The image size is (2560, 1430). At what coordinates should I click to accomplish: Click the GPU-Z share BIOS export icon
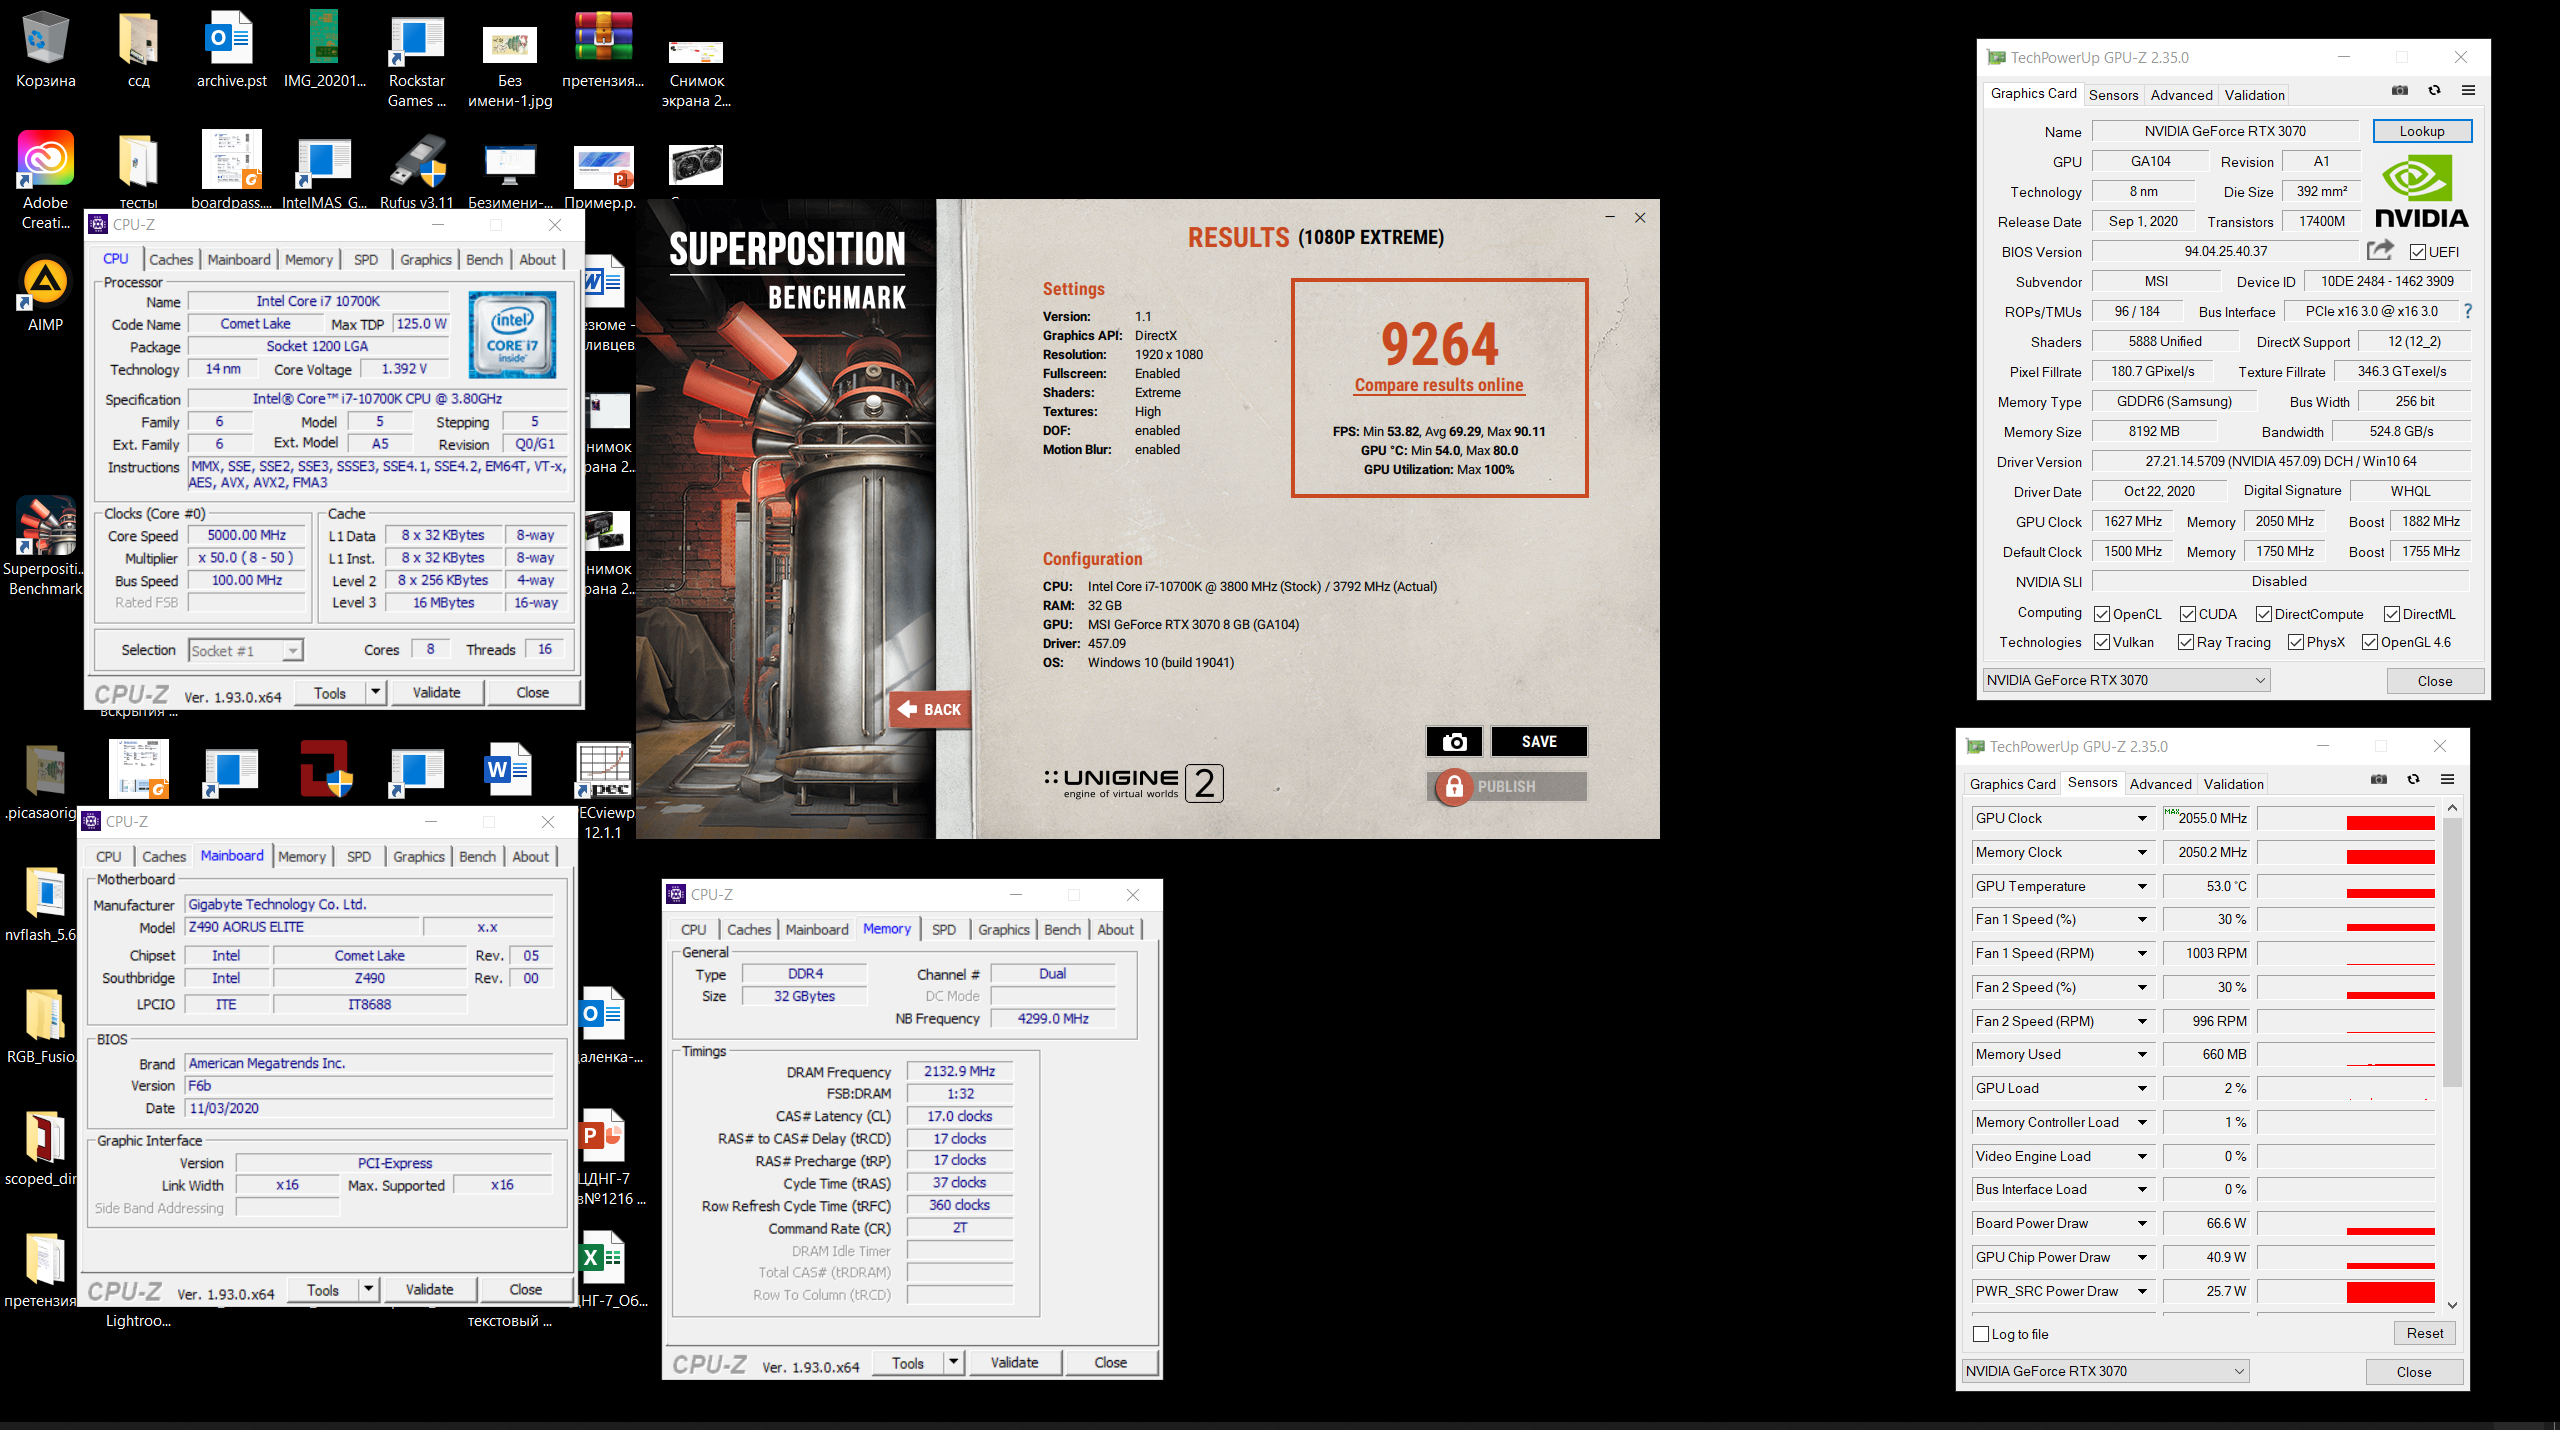[x=2381, y=250]
